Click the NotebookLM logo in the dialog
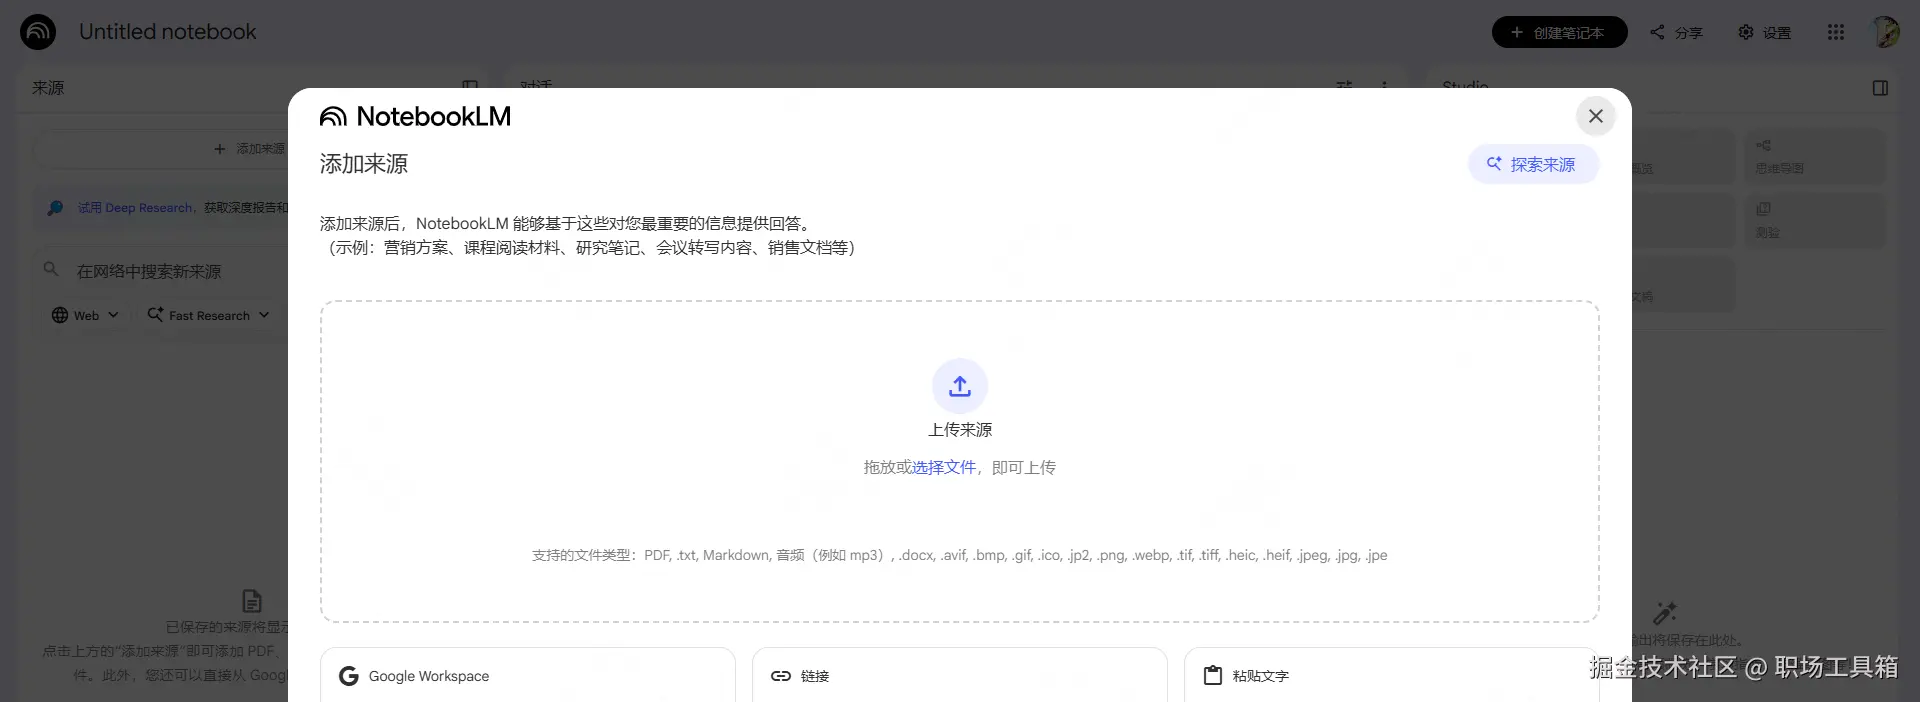The height and width of the screenshot is (702, 1920). (x=415, y=117)
